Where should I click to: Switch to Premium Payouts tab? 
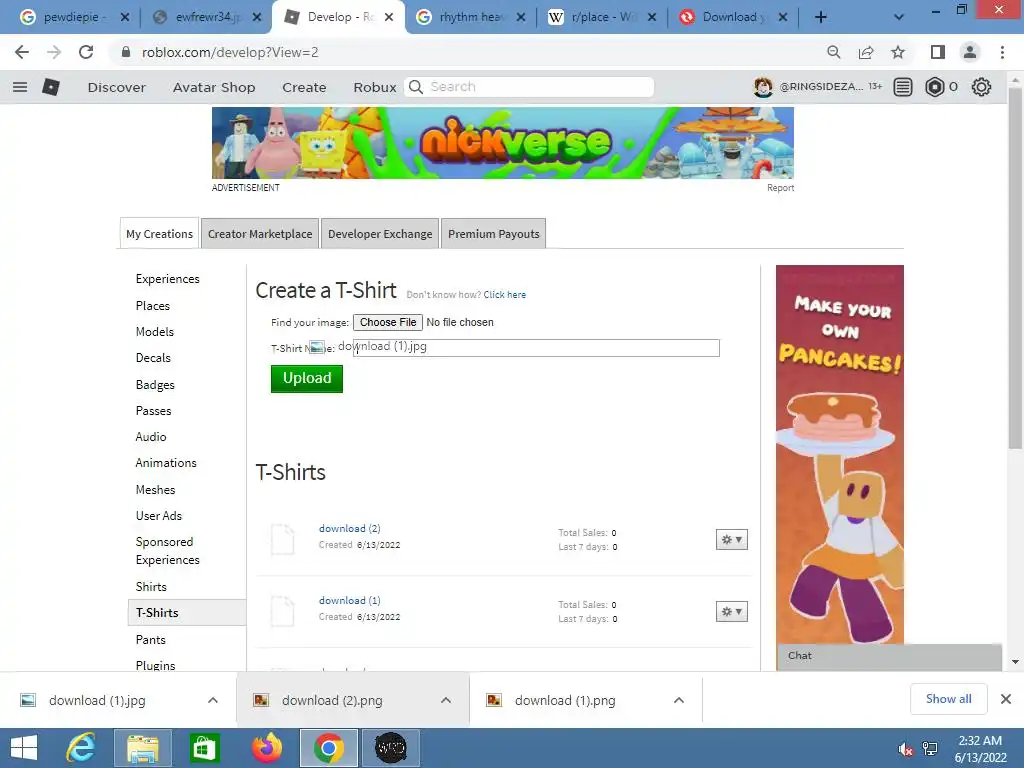(494, 234)
